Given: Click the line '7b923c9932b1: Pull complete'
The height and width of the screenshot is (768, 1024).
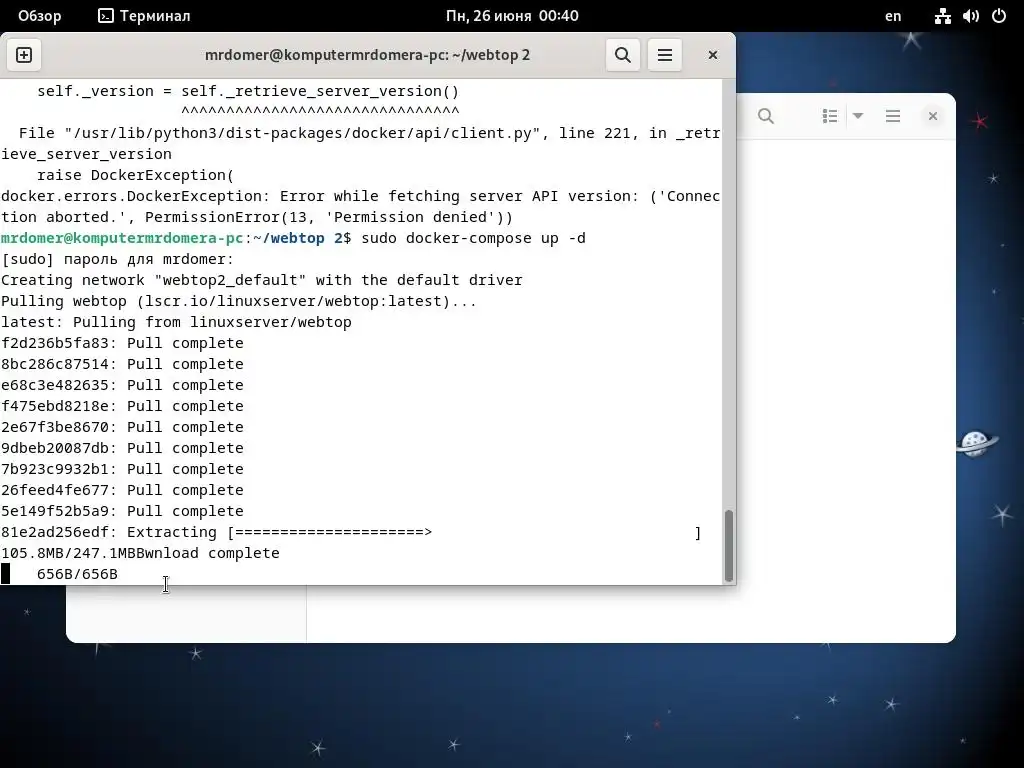Looking at the screenshot, I should [122, 469].
